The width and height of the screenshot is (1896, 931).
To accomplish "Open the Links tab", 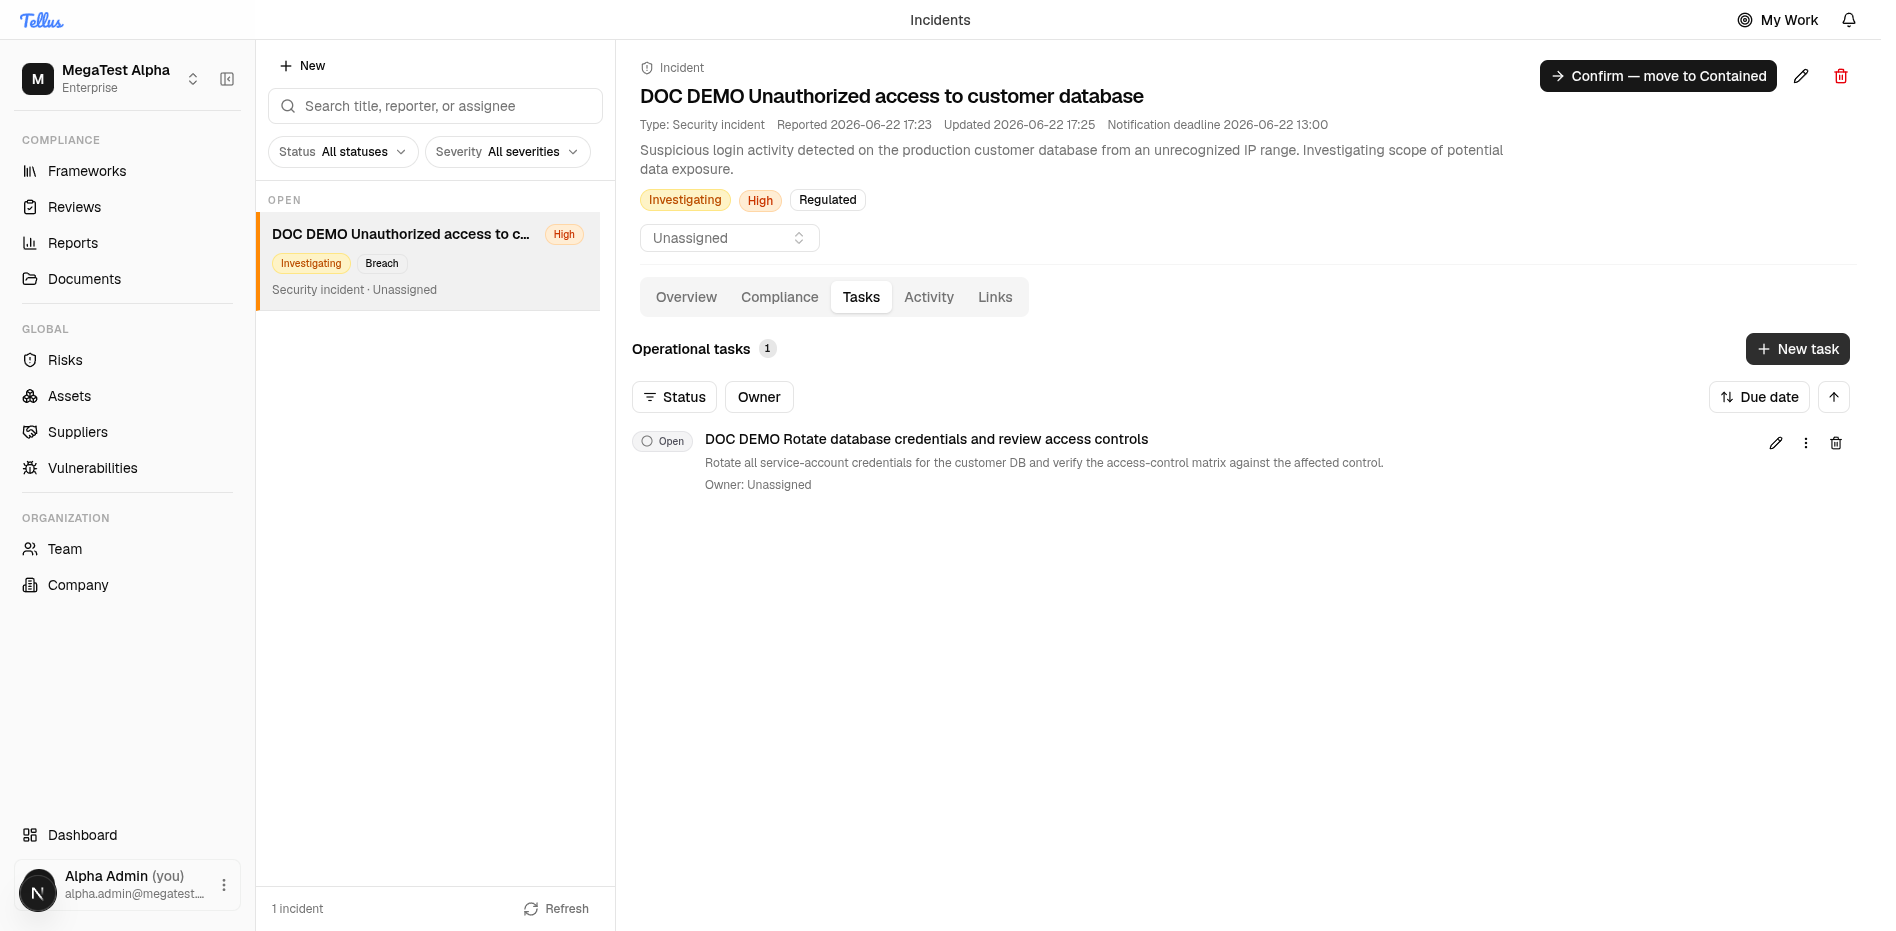I will point(995,297).
